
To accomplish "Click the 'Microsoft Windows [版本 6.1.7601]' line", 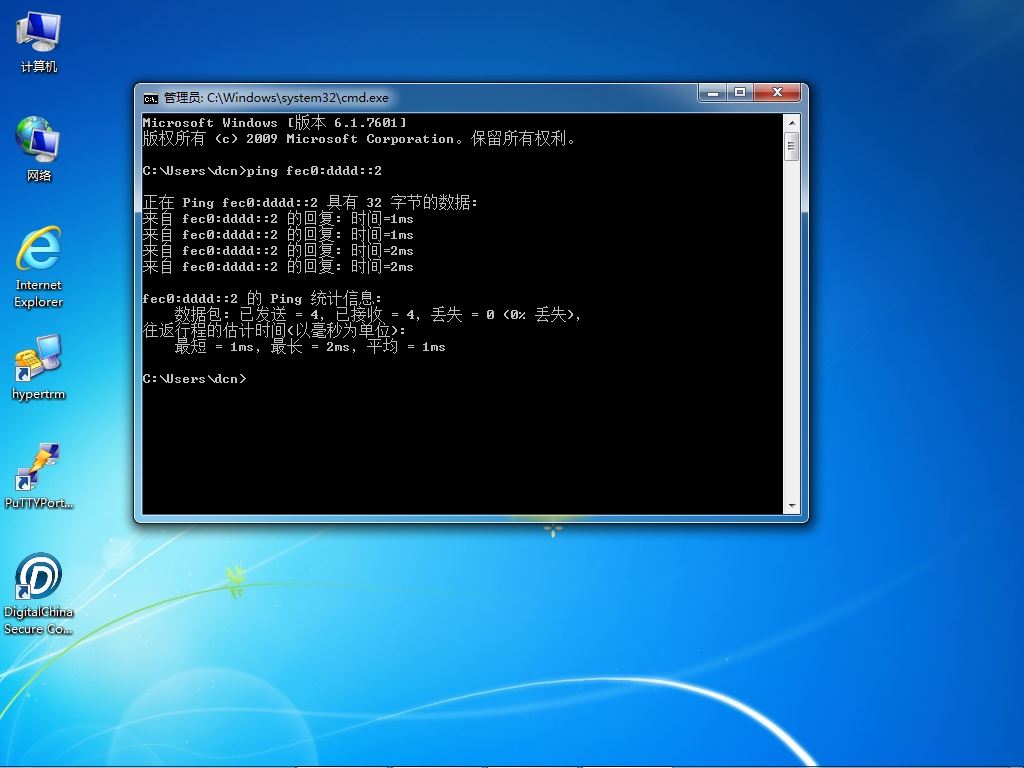I will click(274, 122).
